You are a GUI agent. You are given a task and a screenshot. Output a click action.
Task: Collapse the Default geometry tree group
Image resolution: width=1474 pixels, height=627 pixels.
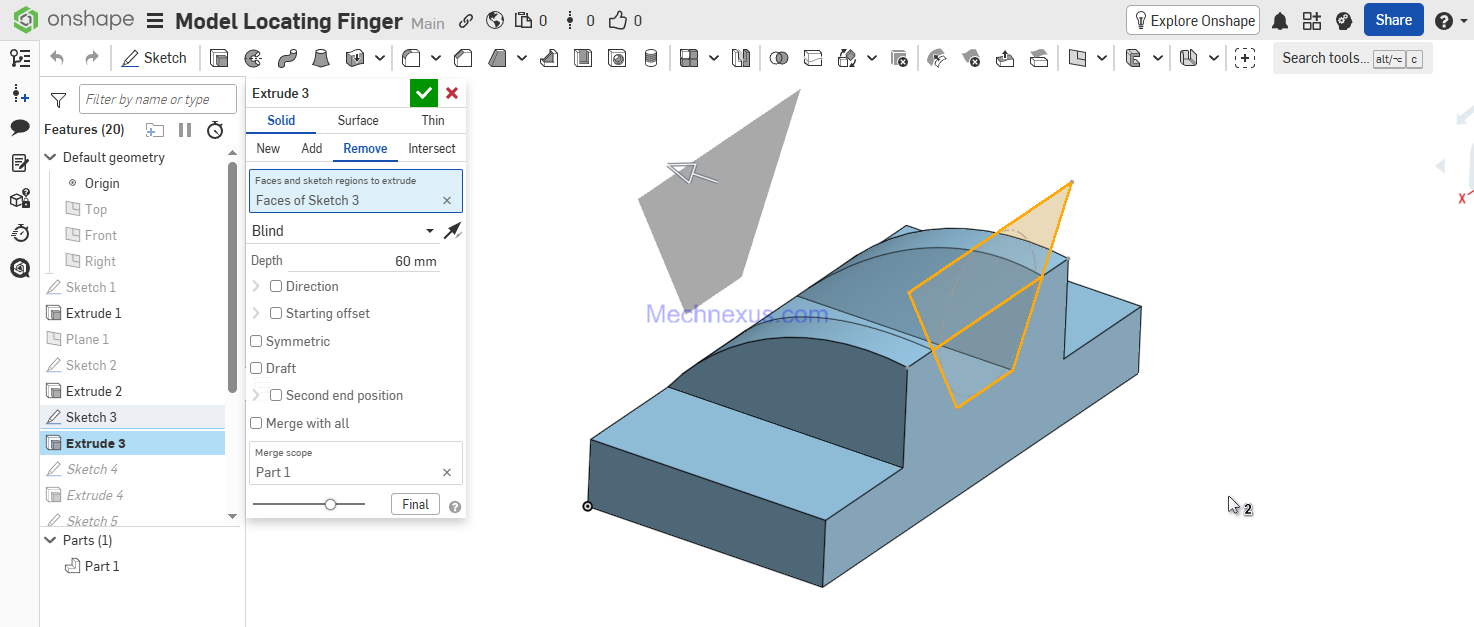pos(50,158)
